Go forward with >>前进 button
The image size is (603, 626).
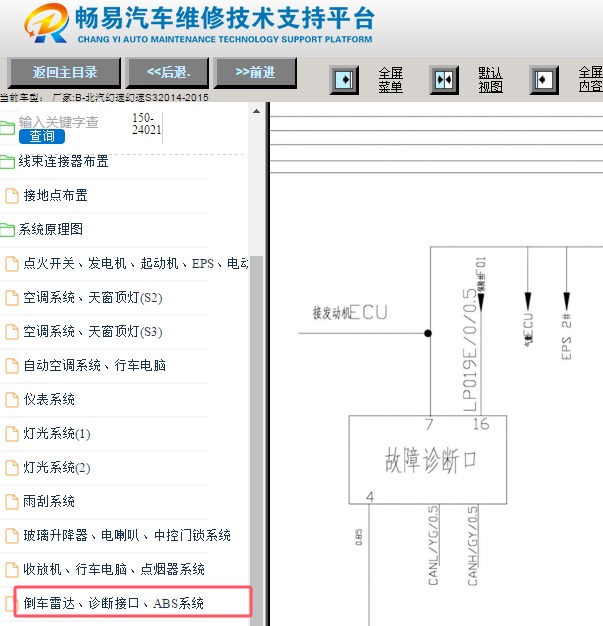[x=256, y=72]
